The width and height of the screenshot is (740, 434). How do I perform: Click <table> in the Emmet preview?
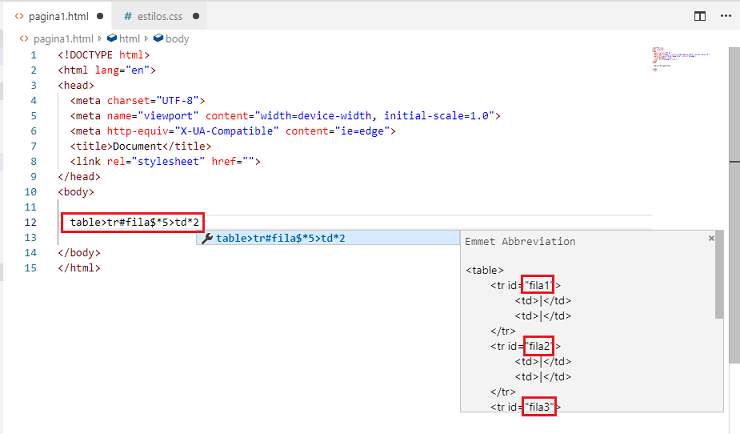[485, 270]
